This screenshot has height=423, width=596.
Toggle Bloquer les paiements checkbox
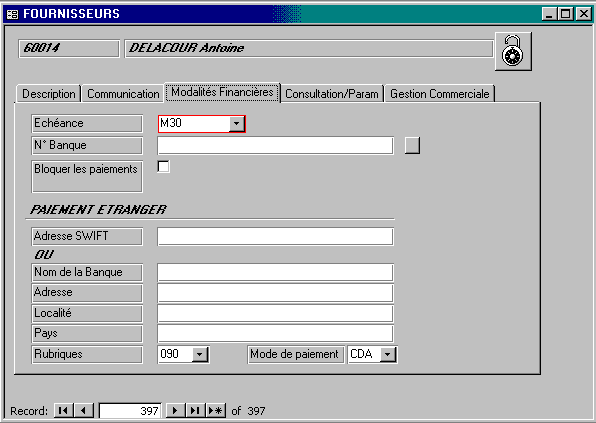[x=163, y=166]
